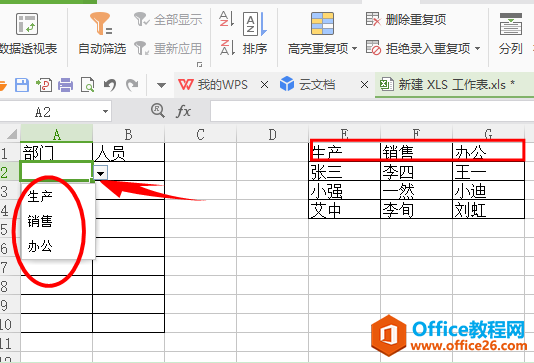Open the cell A2 validation dropdown arrow
534x363 pixels.
[100, 173]
